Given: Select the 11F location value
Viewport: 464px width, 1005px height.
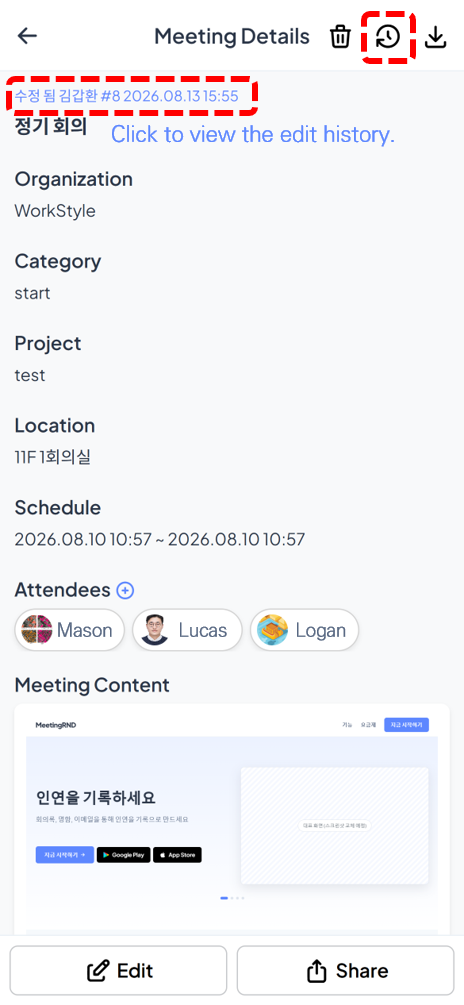Looking at the screenshot, I should coord(53,457).
